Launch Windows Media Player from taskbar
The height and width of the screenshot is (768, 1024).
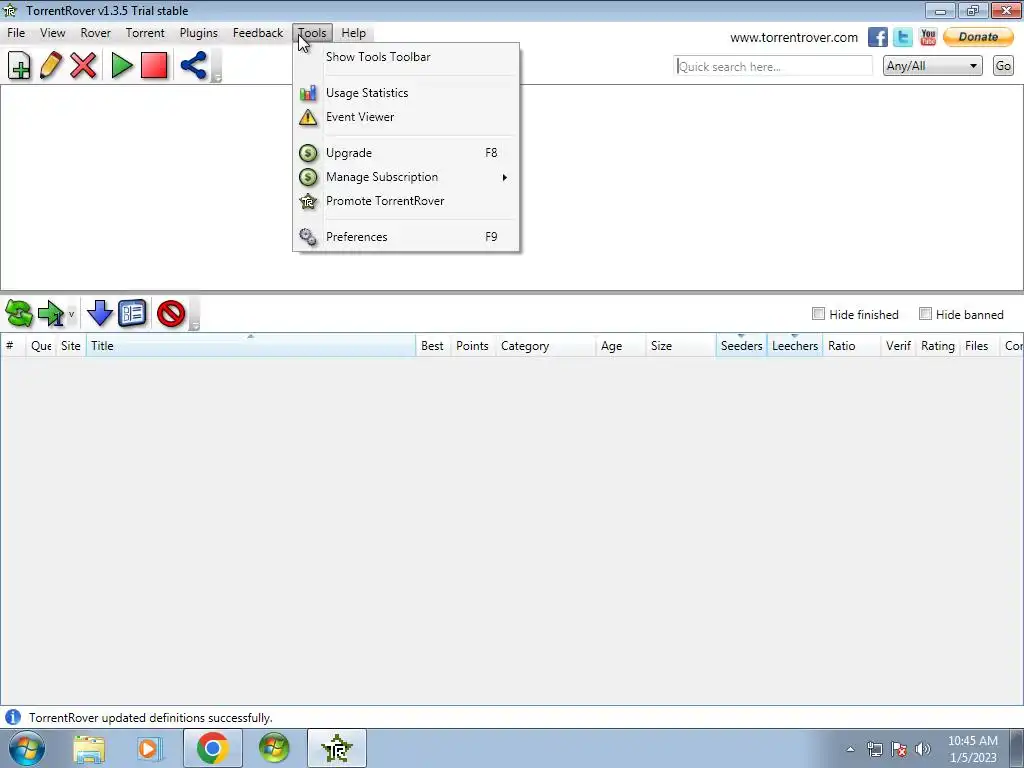(150, 748)
